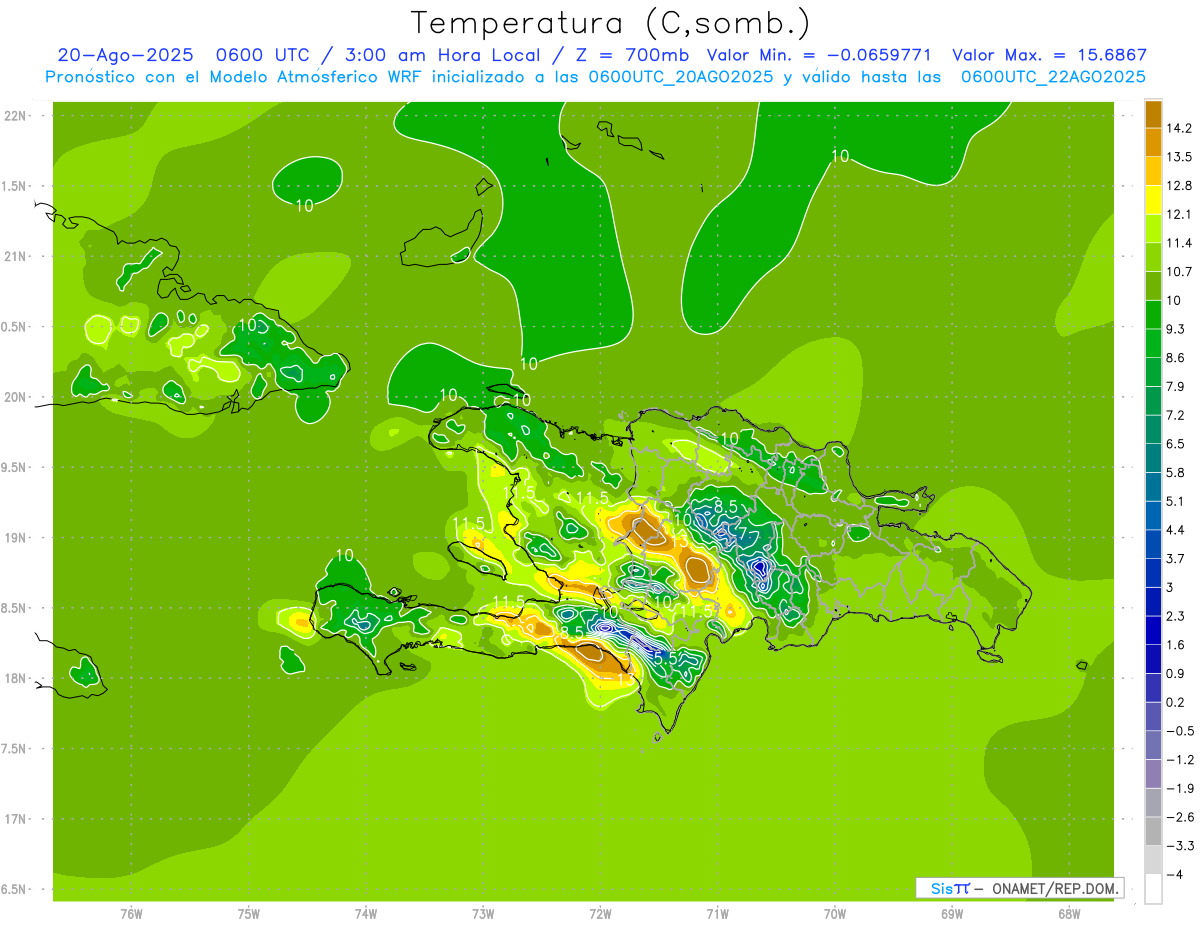Click colorbar value "5.8"
The height and width of the screenshot is (927, 1200).
coord(1176,472)
